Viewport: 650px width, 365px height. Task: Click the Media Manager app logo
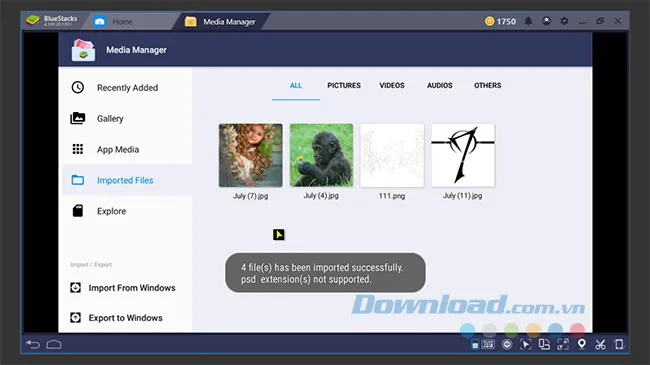(x=83, y=50)
